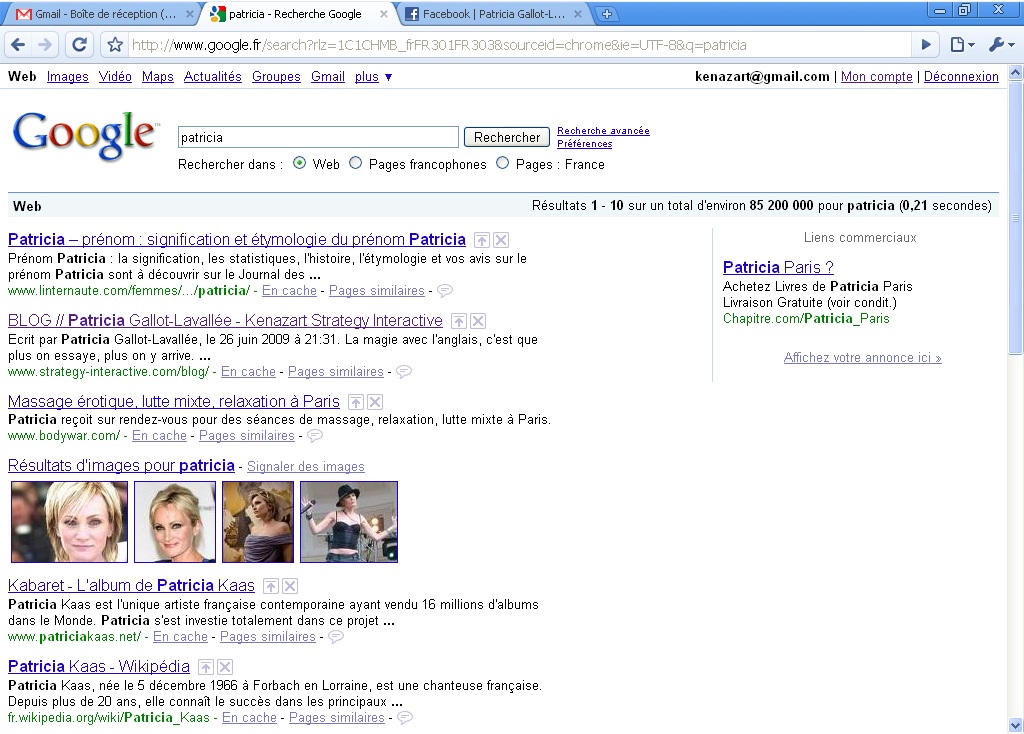Open Pages similaires for the bodywar.com result
1024x734 pixels.
pos(247,436)
